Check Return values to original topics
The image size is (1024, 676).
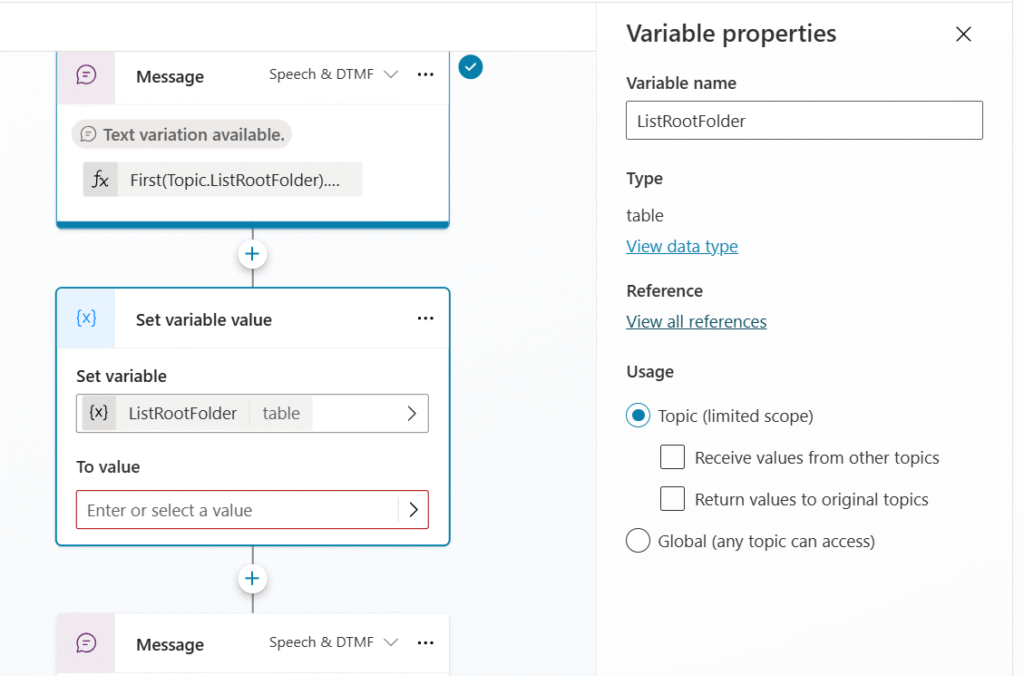[672, 499]
